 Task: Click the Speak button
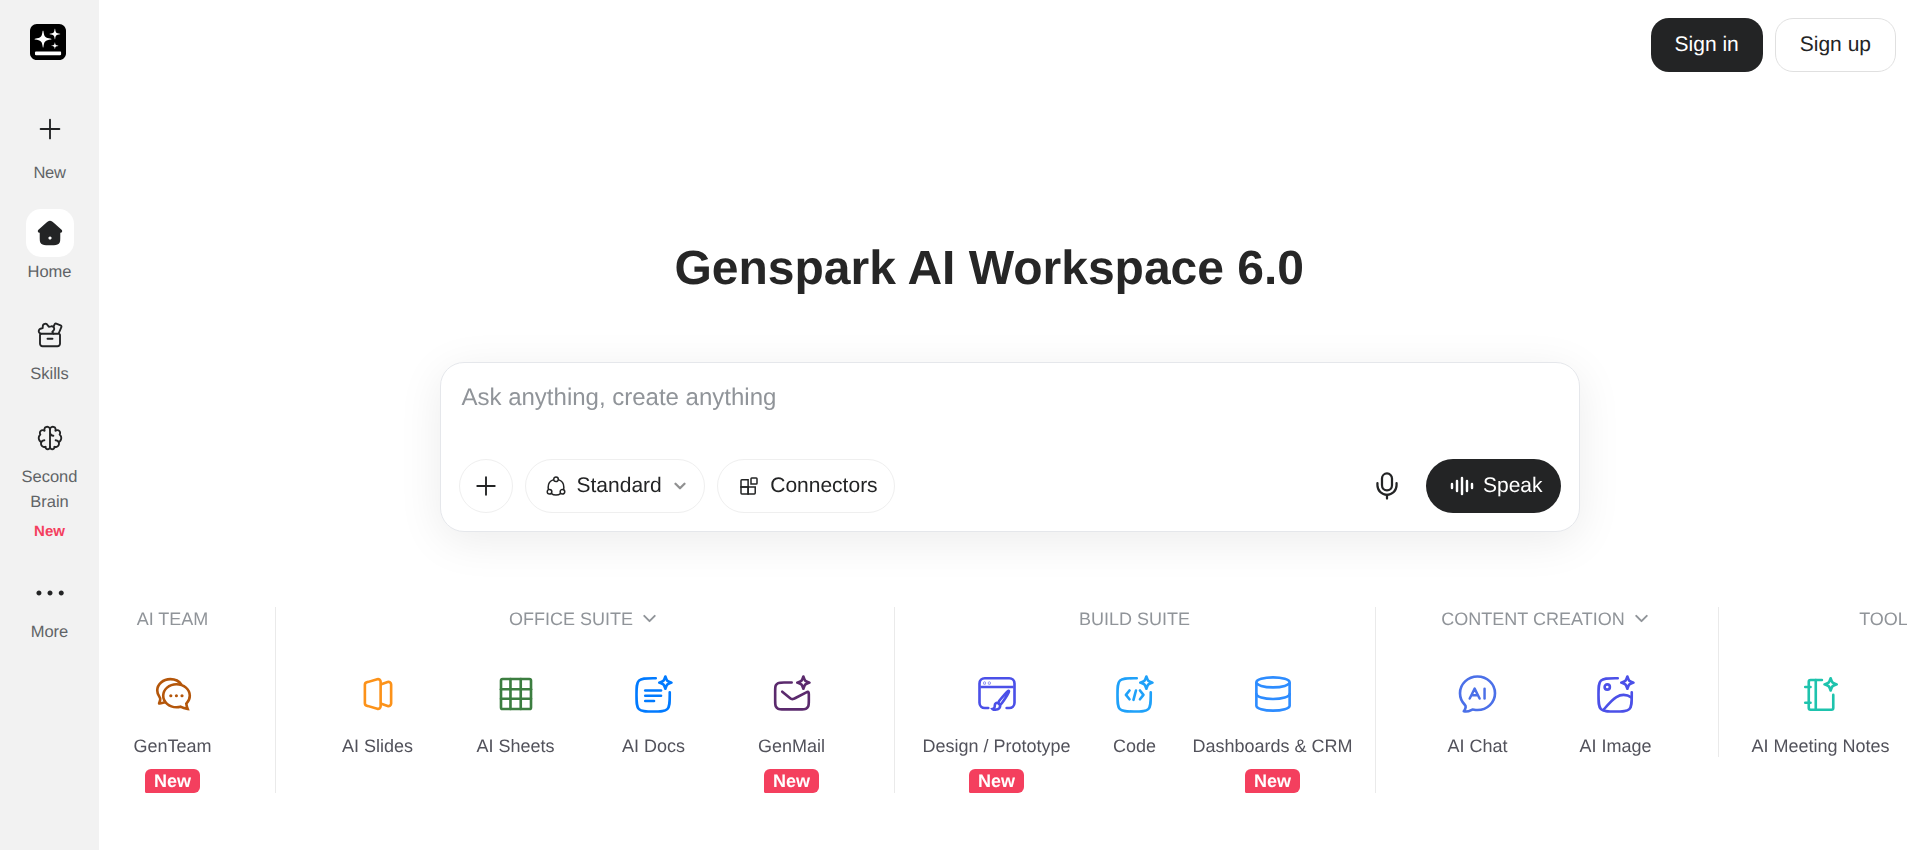(1493, 486)
